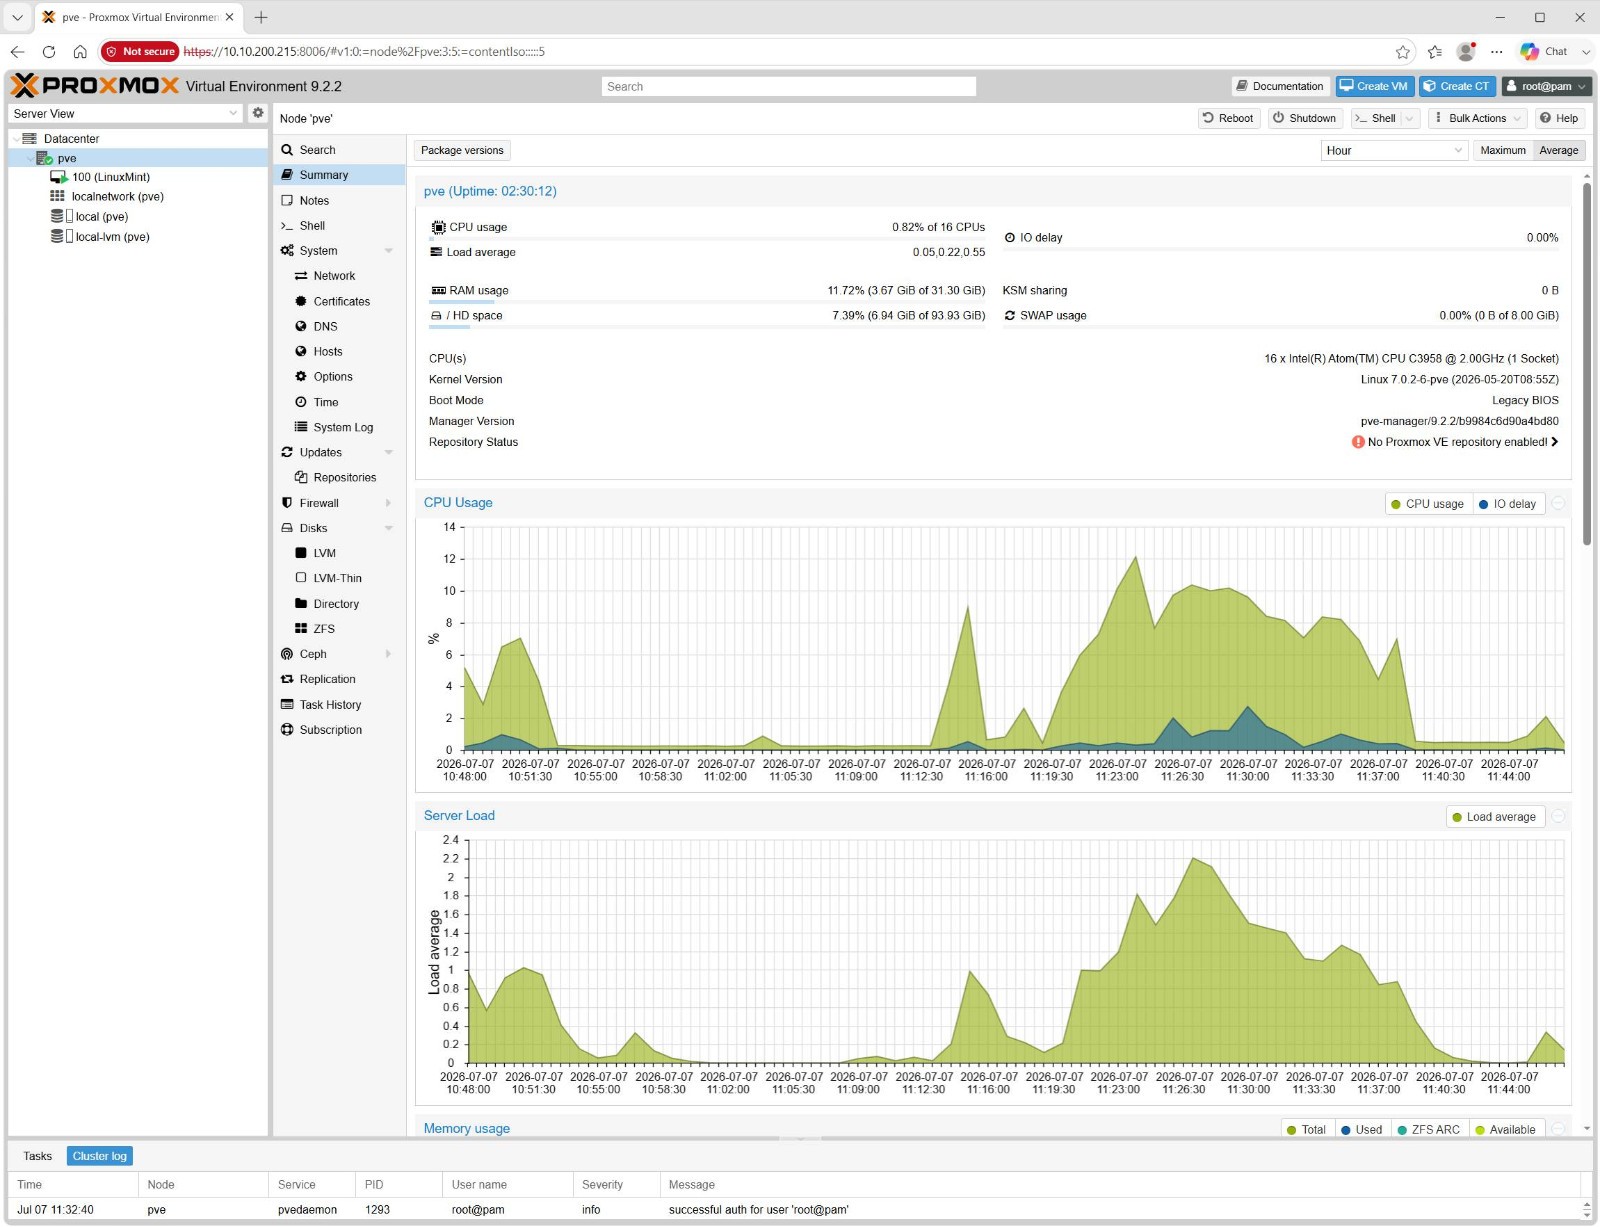The width and height of the screenshot is (1600, 1227).
Task: Toggle CPU usage series in chart legend
Action: pyautogui.click(x=1427, y=504)
